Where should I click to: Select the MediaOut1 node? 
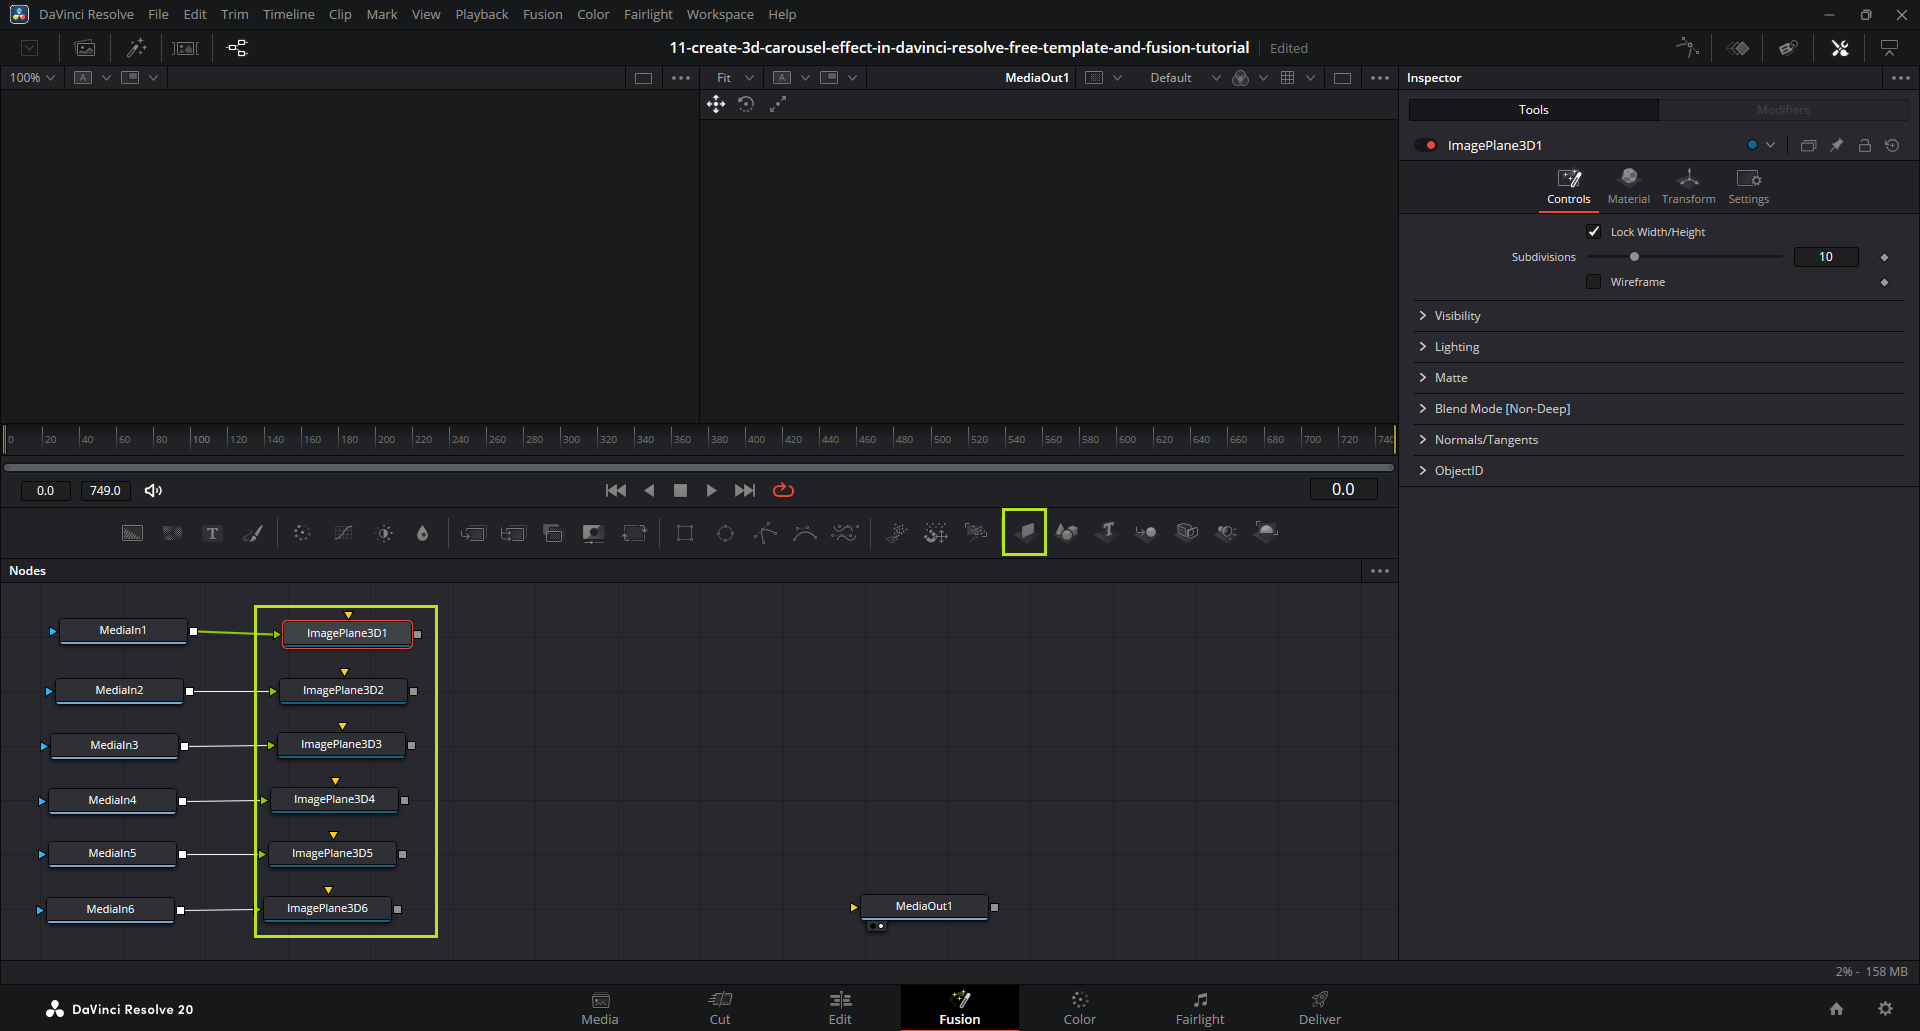pos(924,906)
